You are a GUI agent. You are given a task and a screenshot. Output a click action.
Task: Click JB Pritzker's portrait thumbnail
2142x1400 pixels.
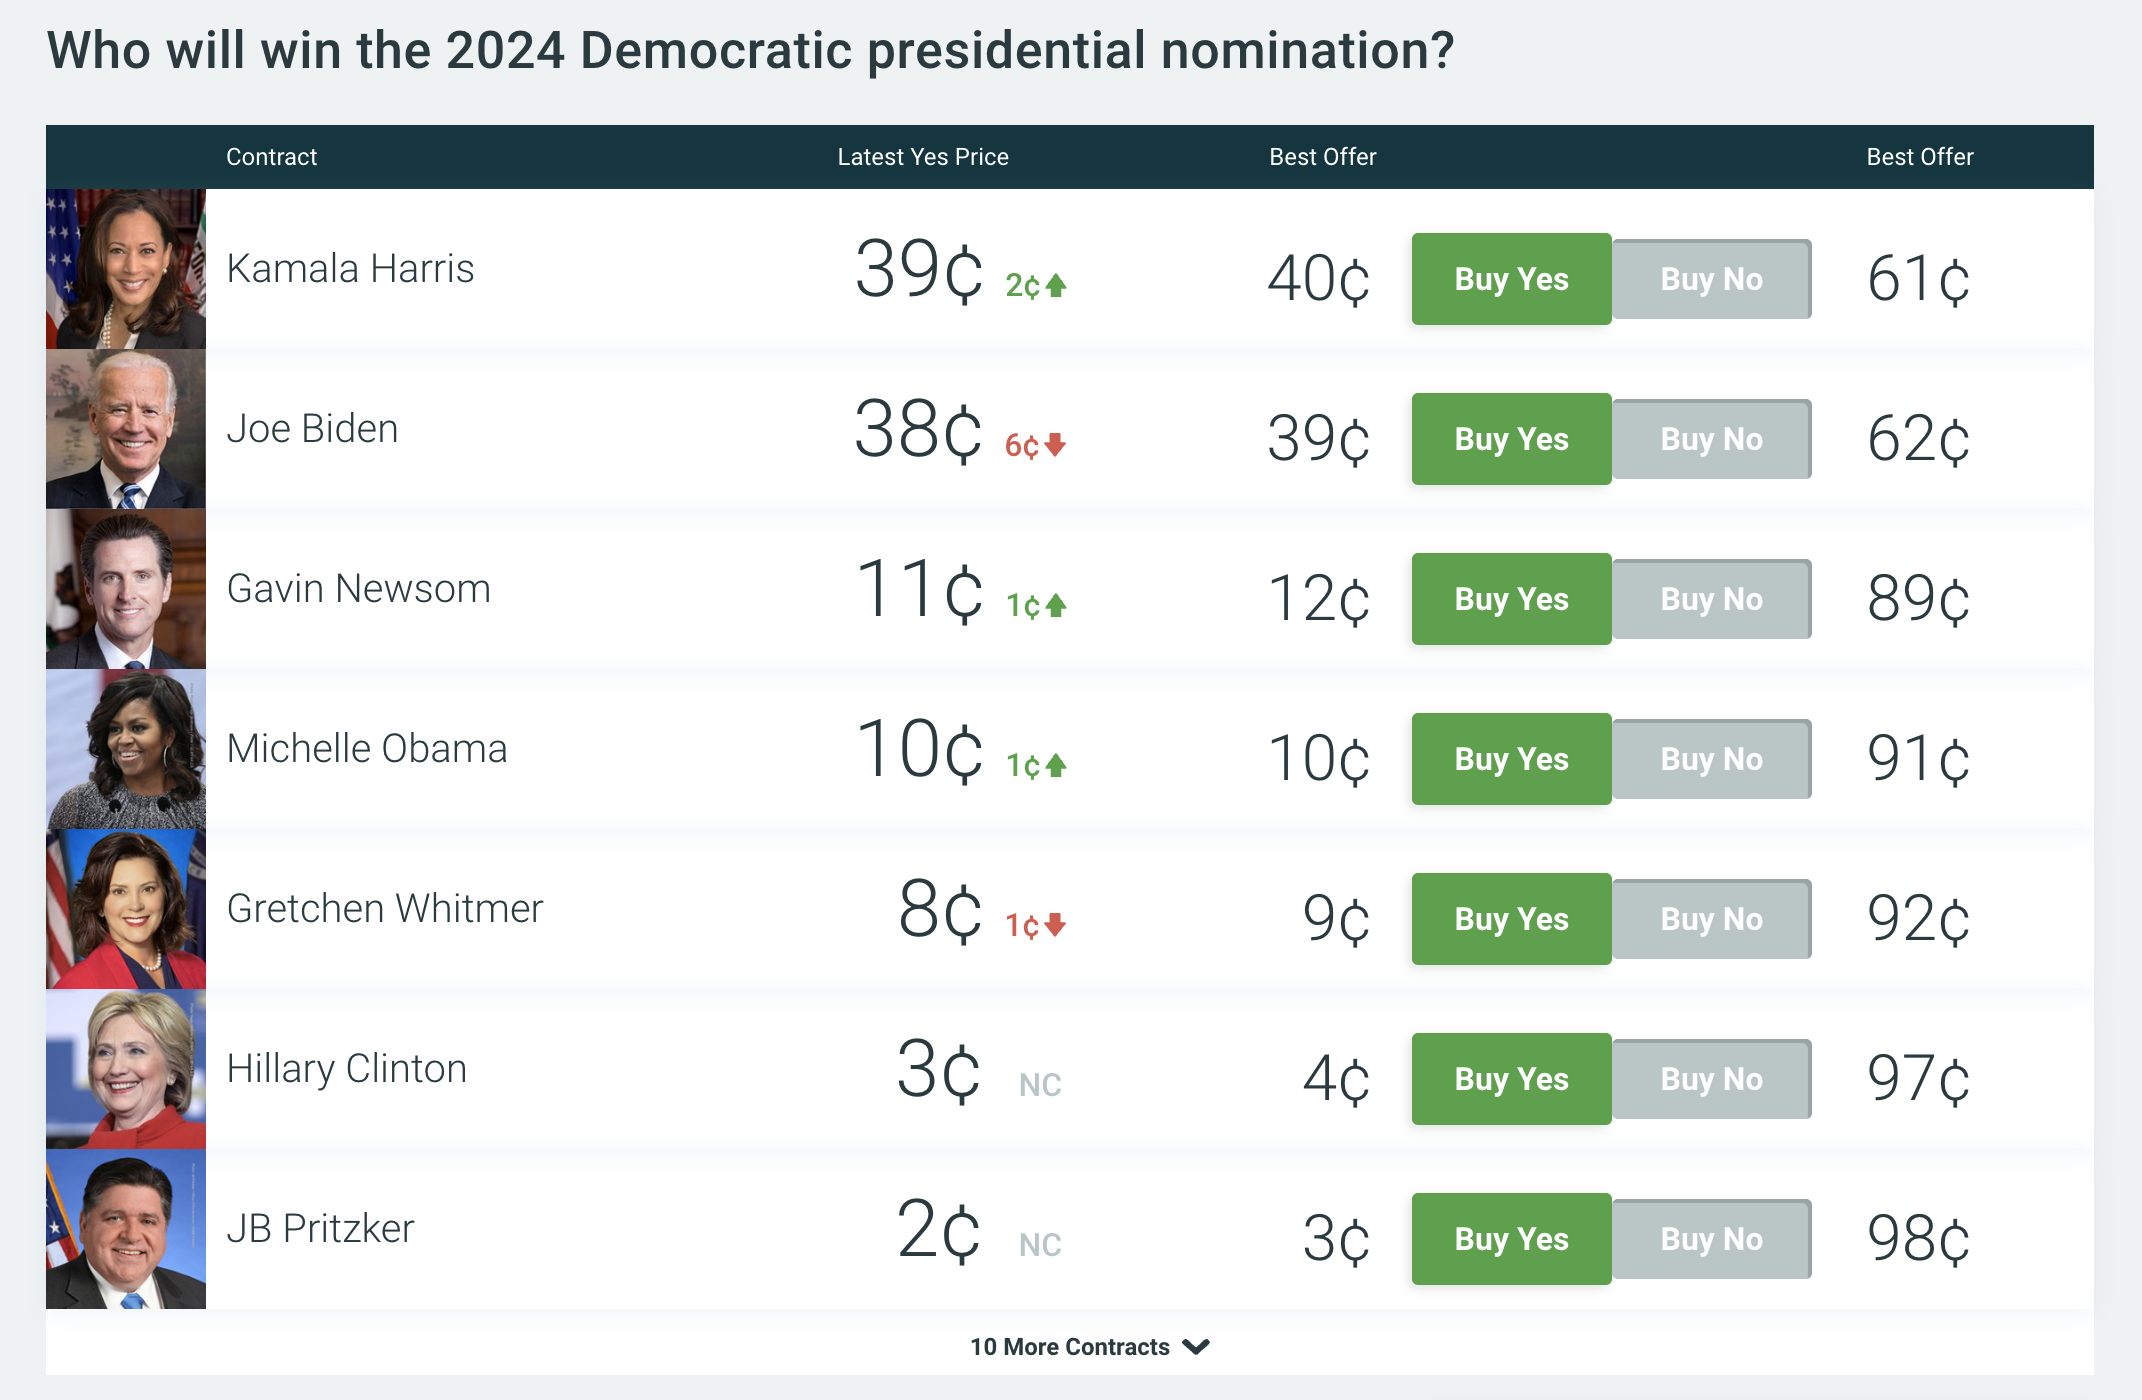126,1229
